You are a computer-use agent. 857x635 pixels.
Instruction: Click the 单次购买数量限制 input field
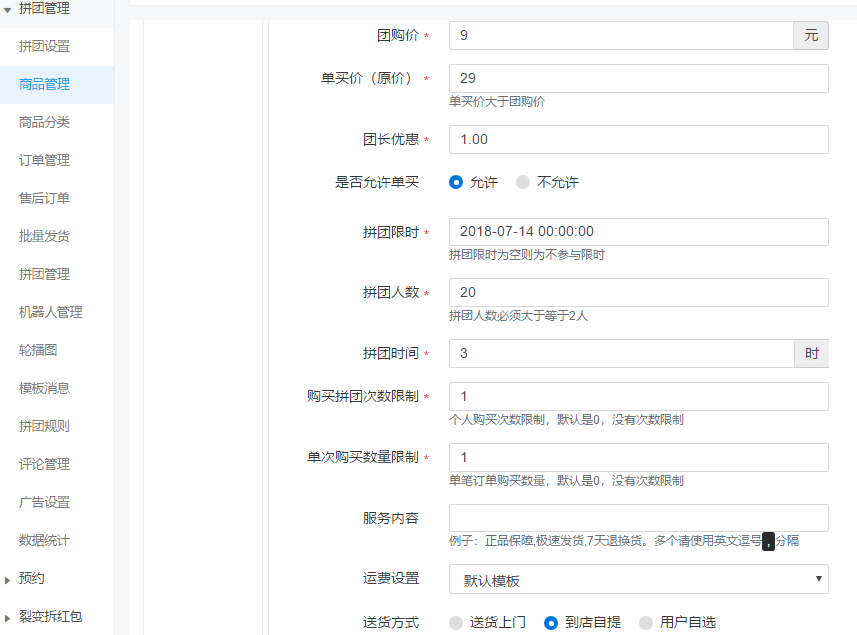[638, 457]
